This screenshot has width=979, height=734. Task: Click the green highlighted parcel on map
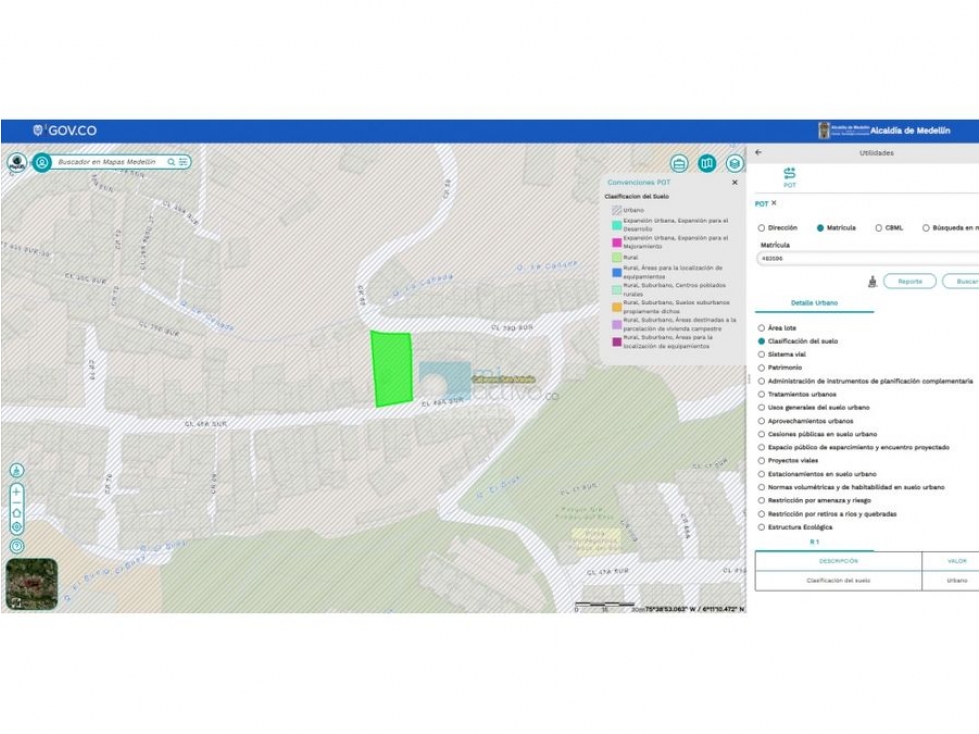pyautogui.click(x=392, y=368)
